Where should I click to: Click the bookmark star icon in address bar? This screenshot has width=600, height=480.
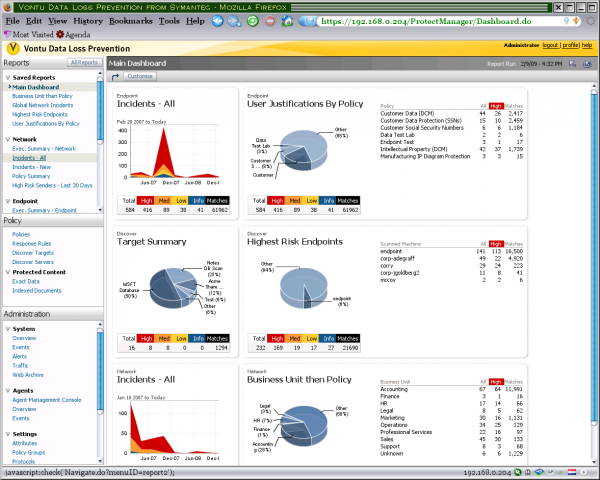[x=576, y=21]
